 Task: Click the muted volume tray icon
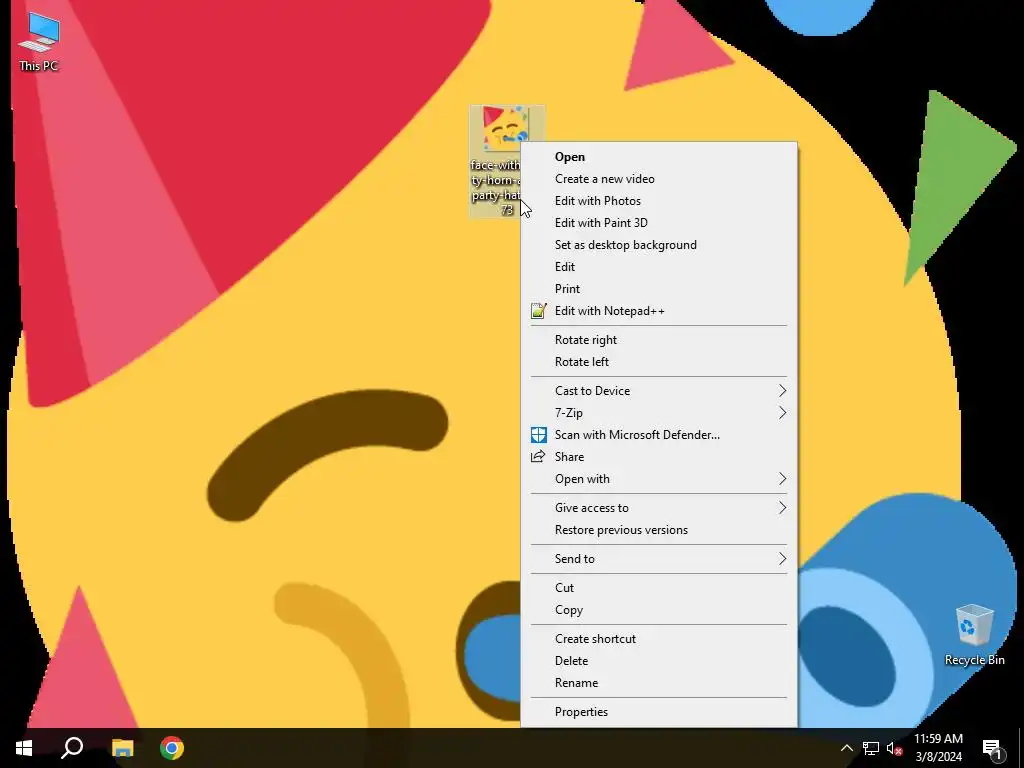(895, 748)
